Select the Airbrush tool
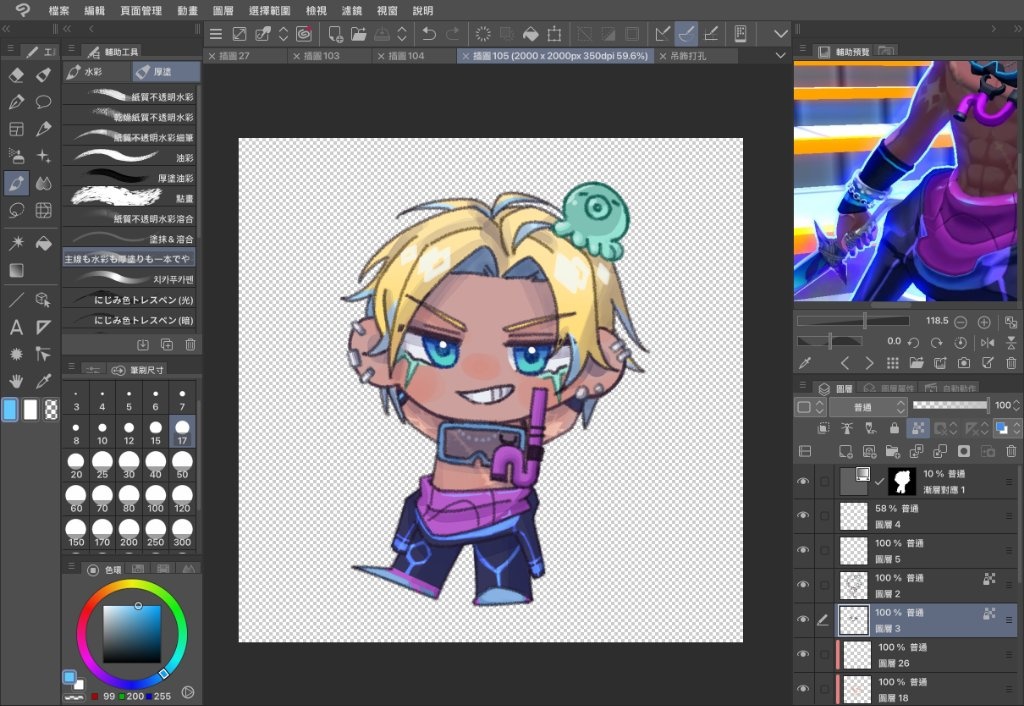The height and width of the screenshot is (706, 1024). click(16, 155)
